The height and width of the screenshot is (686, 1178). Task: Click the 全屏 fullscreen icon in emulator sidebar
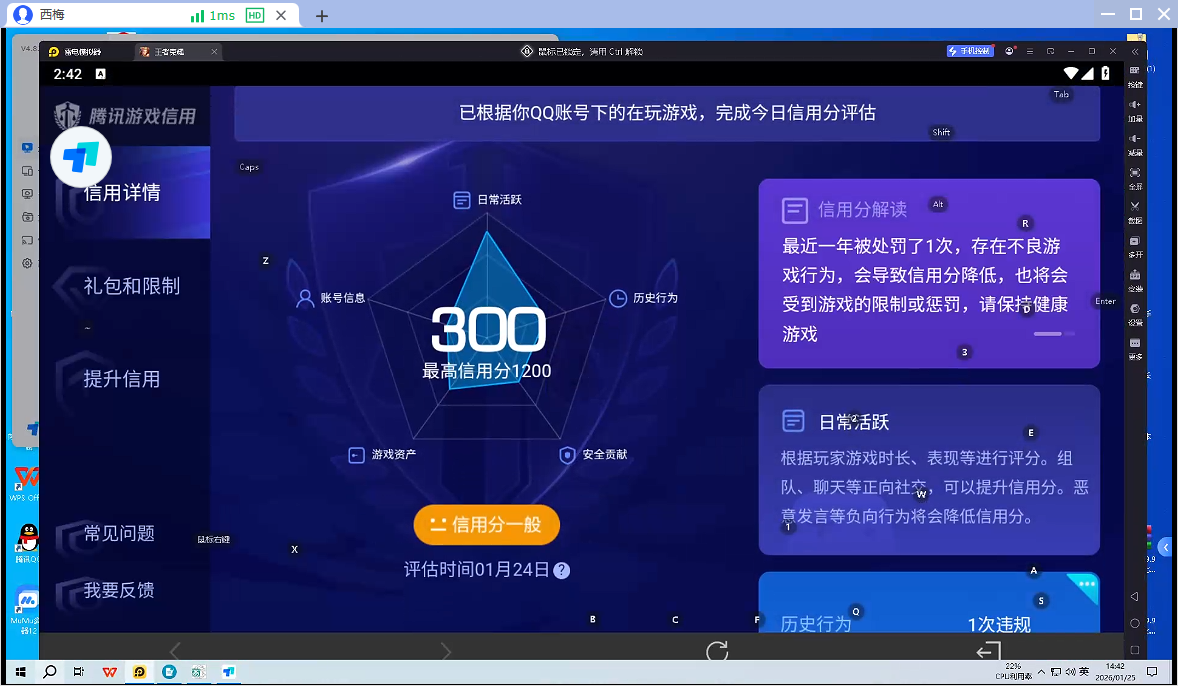[1135, 170]
